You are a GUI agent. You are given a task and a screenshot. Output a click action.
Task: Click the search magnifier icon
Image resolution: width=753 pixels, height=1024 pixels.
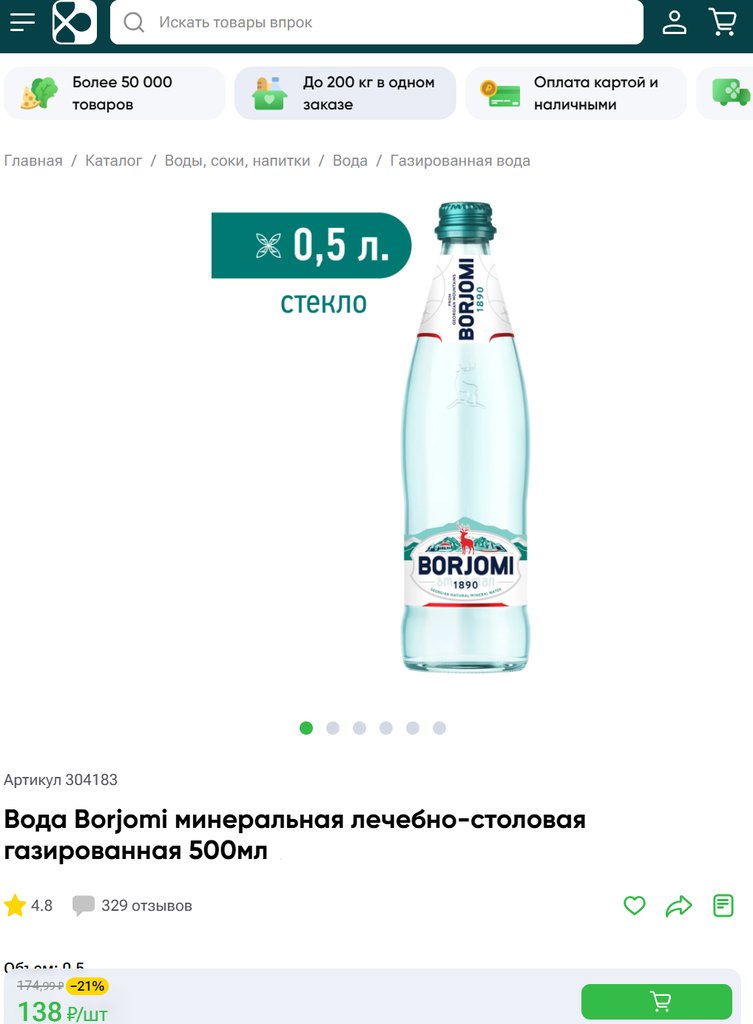pyautogui.click(x=134, y=22)
